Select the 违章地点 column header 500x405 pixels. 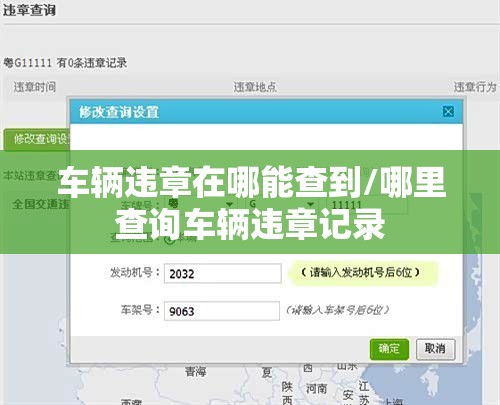coord(255,87)
